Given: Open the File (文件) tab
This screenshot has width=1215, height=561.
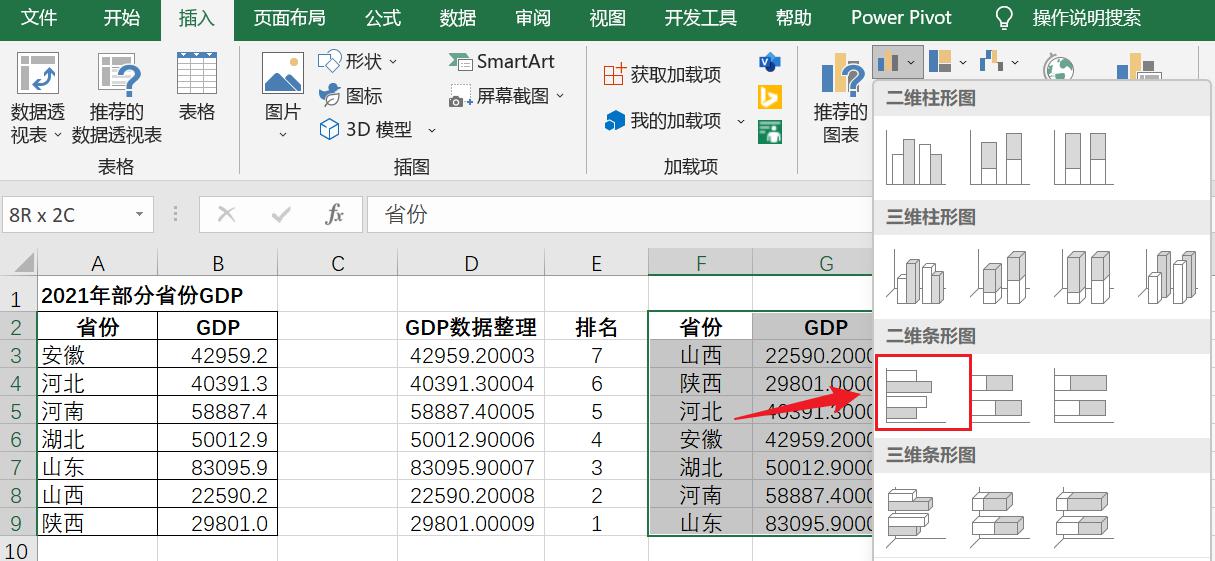Looking at the screenshot, I should click(39, 18).
